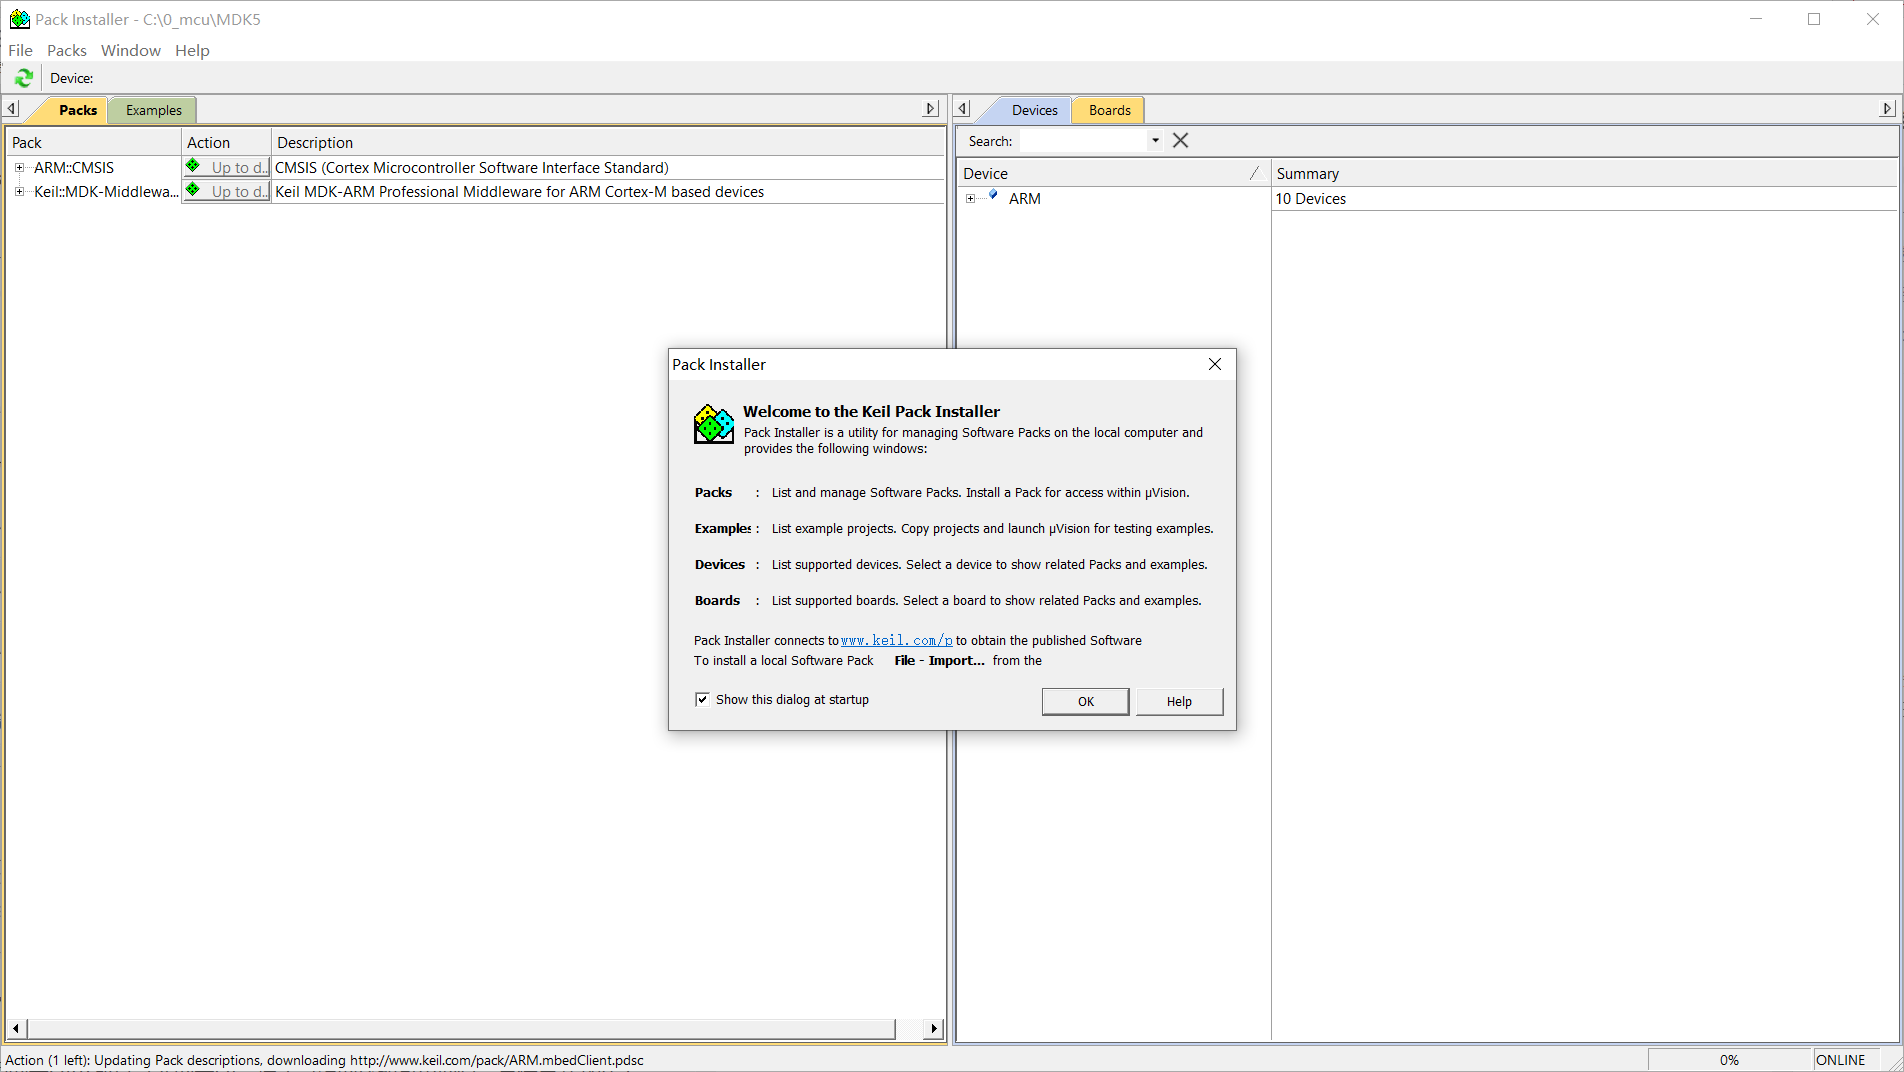Switch to the Devices tab
This screenshot has width=1904, height=1072.
[1033, 110]
